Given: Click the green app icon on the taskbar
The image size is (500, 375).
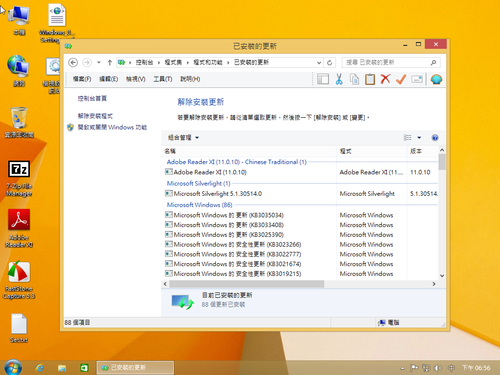Looking at the screenshot, I should [x=84, y=368].
